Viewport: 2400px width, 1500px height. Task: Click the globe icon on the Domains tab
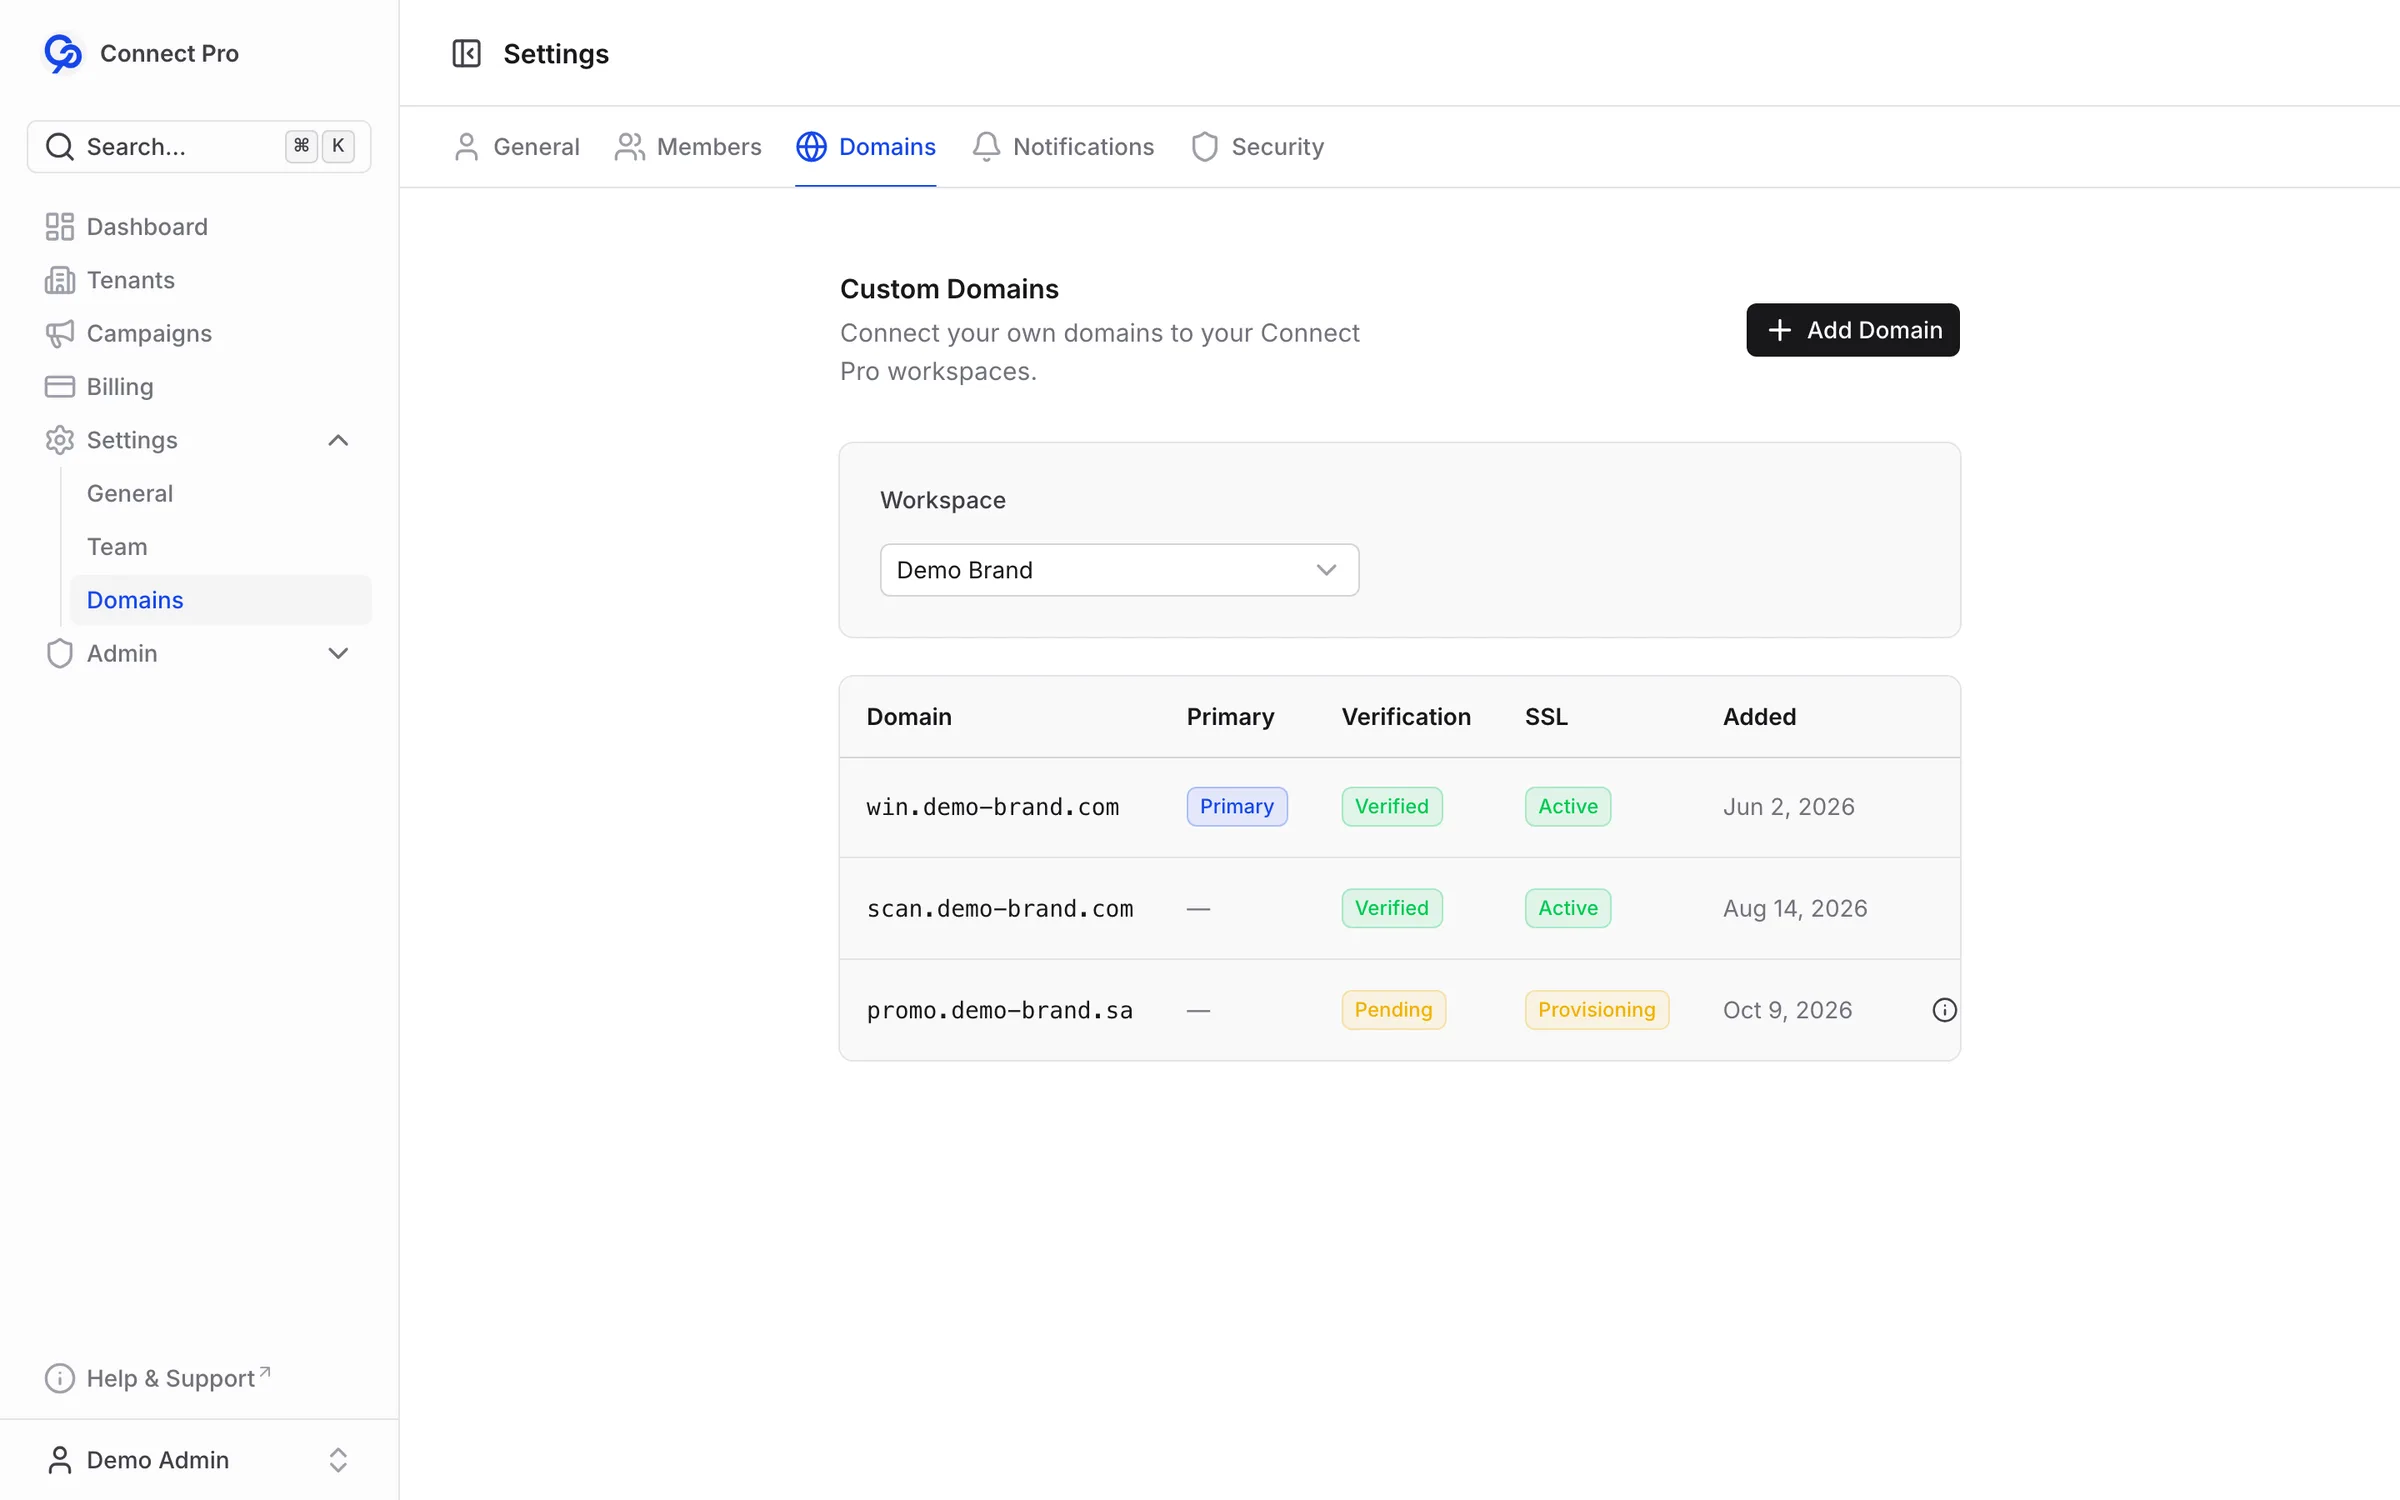click(x=811, y=147)
